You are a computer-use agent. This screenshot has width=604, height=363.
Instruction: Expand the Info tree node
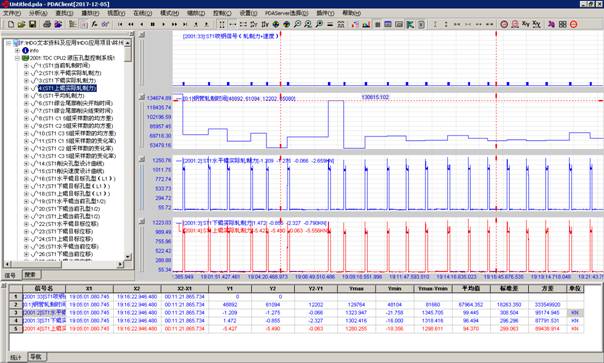pos(17,50)
